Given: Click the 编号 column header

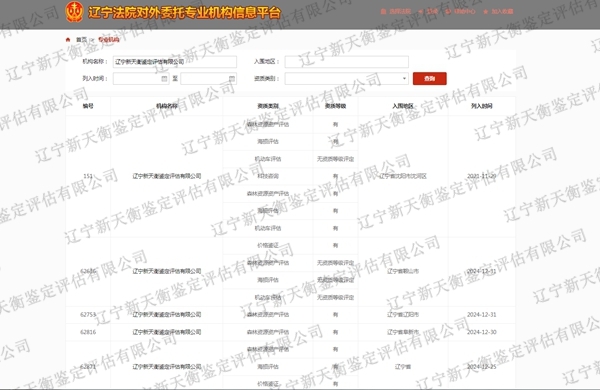Looking at the screenshot, I should (x=88, y=106).
